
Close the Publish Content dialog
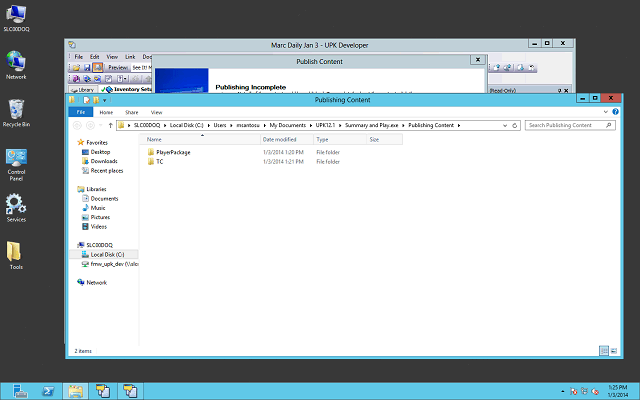[x=478, y=60]
